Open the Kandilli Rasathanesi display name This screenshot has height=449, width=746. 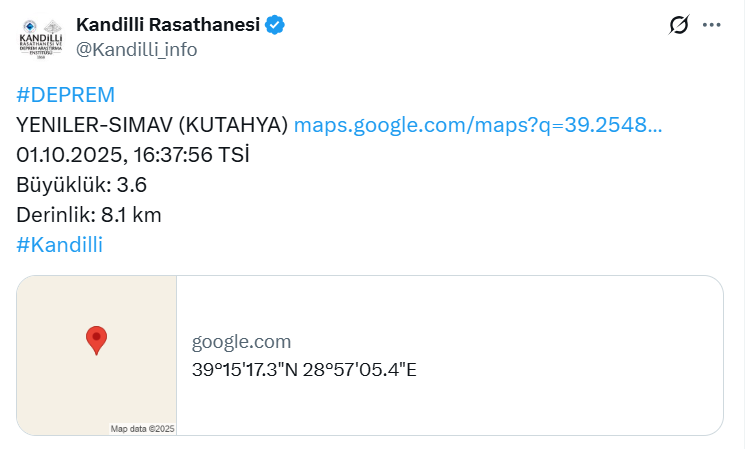tap(168, 25)
